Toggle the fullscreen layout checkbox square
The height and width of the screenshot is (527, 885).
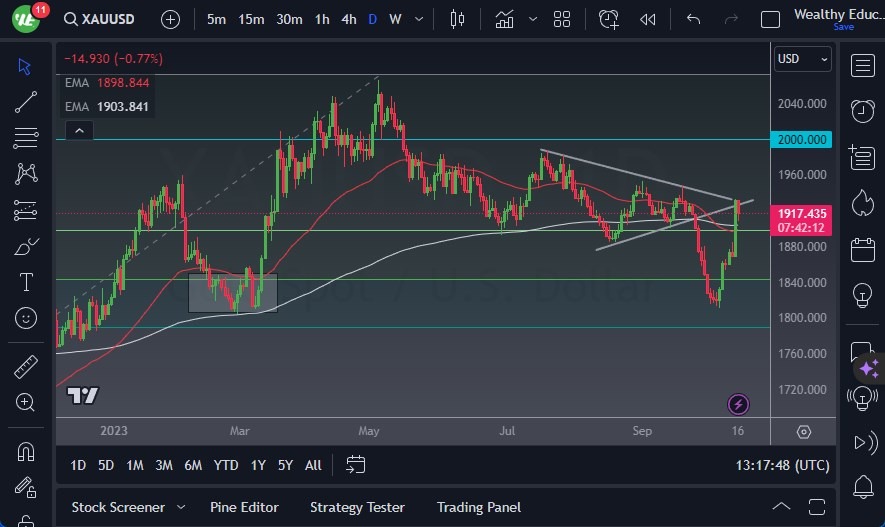point(770,19)
